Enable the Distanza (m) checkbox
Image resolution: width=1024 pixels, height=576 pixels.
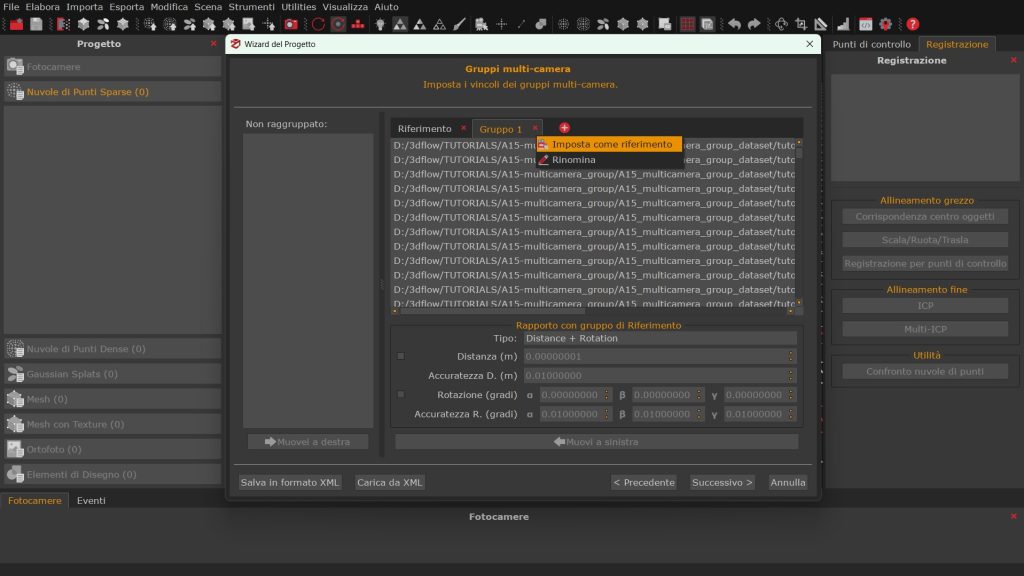(401, 357)
